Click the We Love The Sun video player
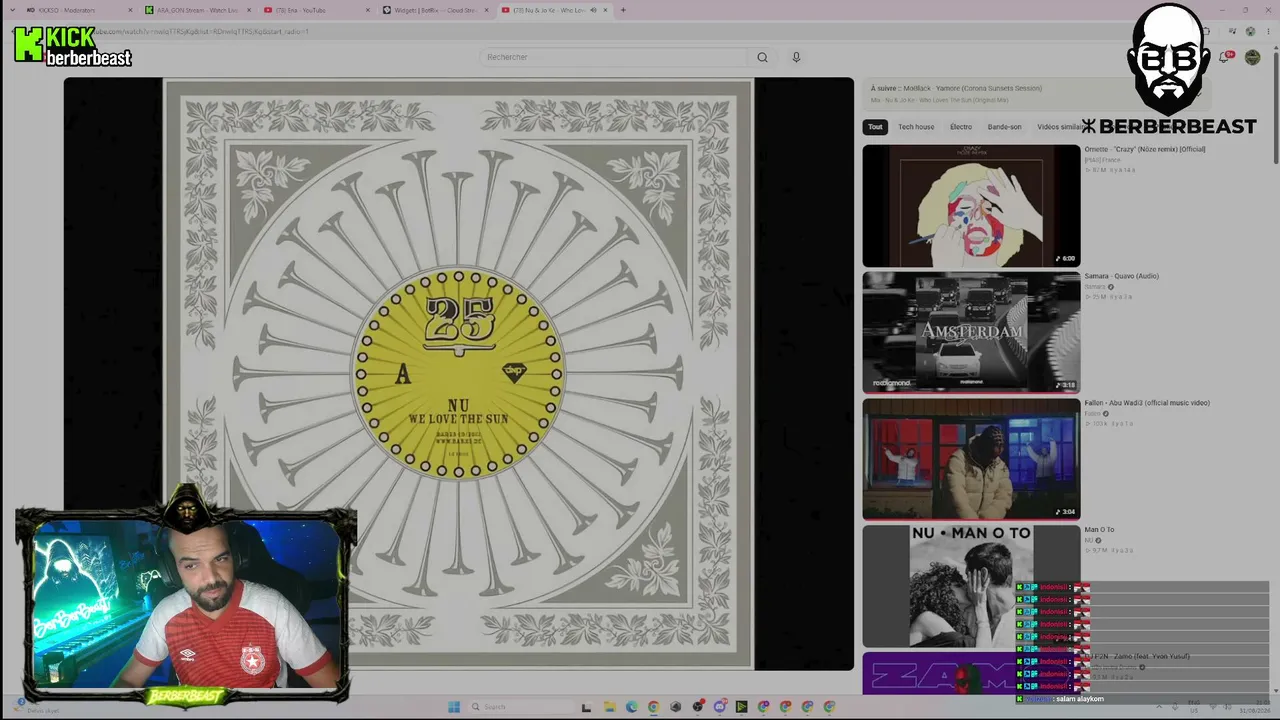 point(459,374)
